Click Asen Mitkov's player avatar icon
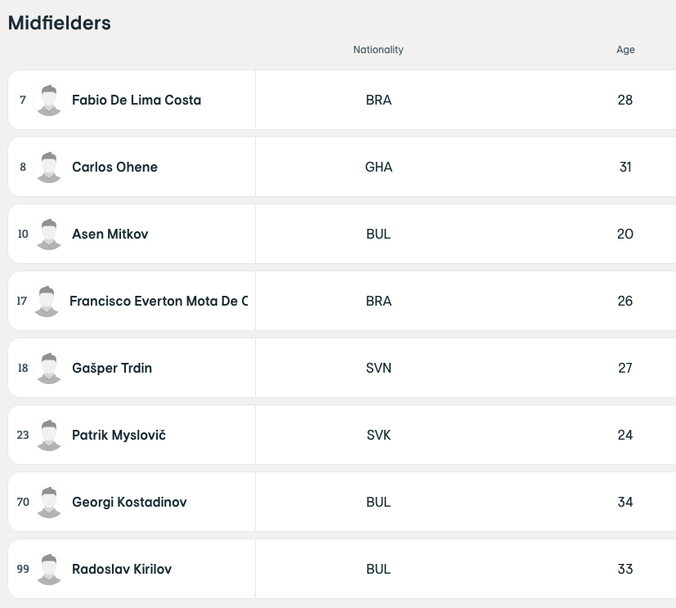The image size is (676, 608). pyautogui.click(x=49, y=234)
